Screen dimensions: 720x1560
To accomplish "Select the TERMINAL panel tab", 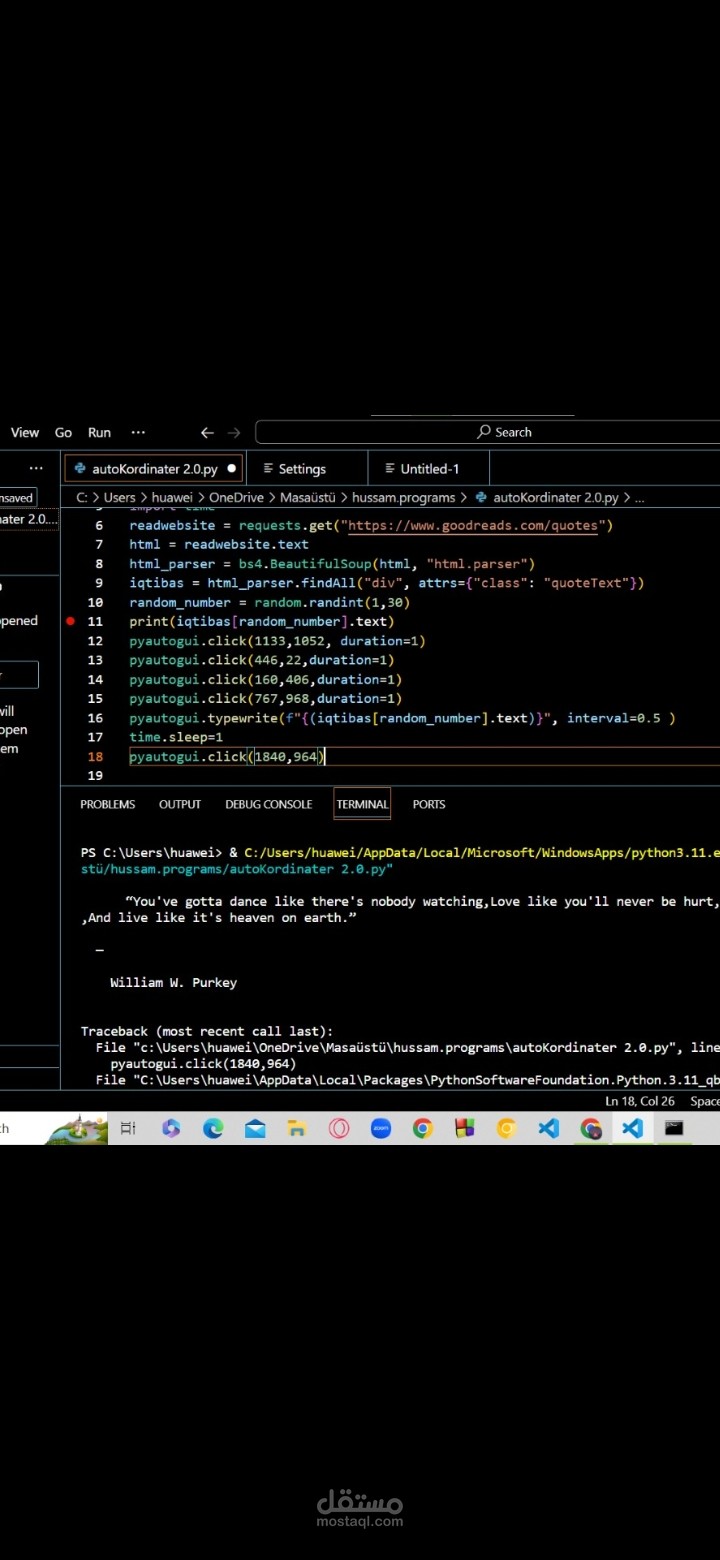I will [362, 804].
